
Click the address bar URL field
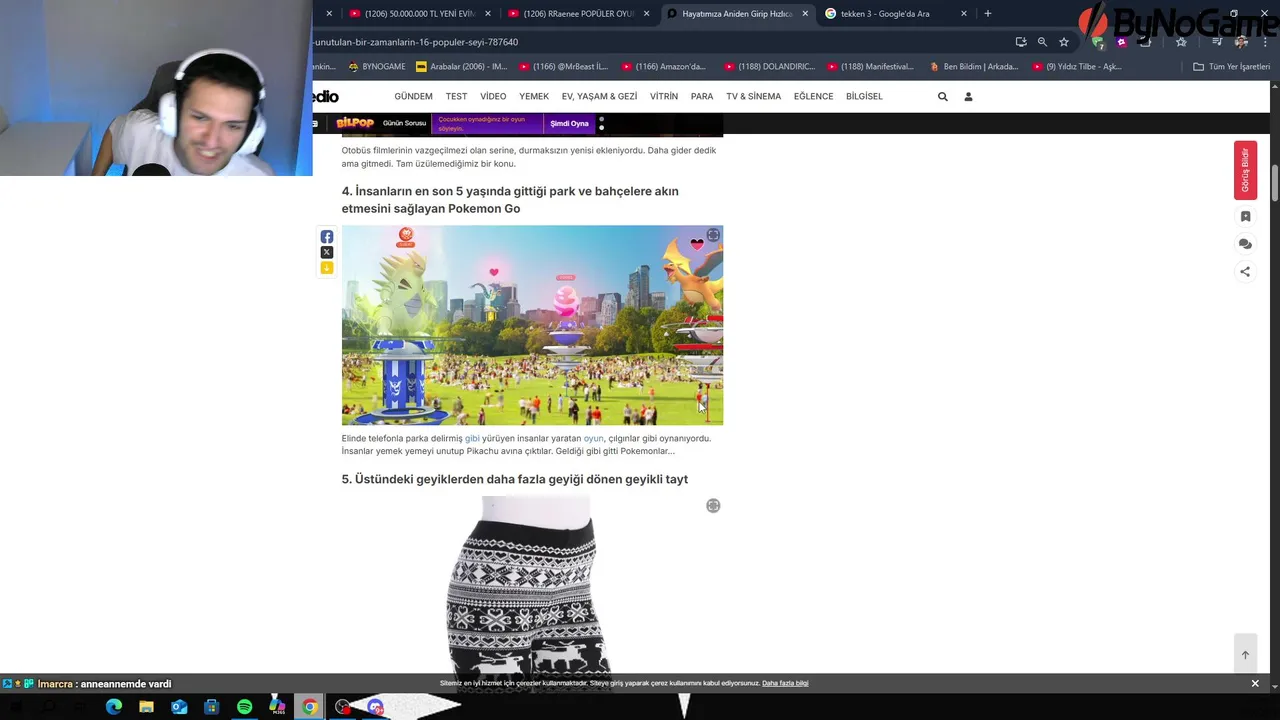pyautogui.click(x=660, y=42)
